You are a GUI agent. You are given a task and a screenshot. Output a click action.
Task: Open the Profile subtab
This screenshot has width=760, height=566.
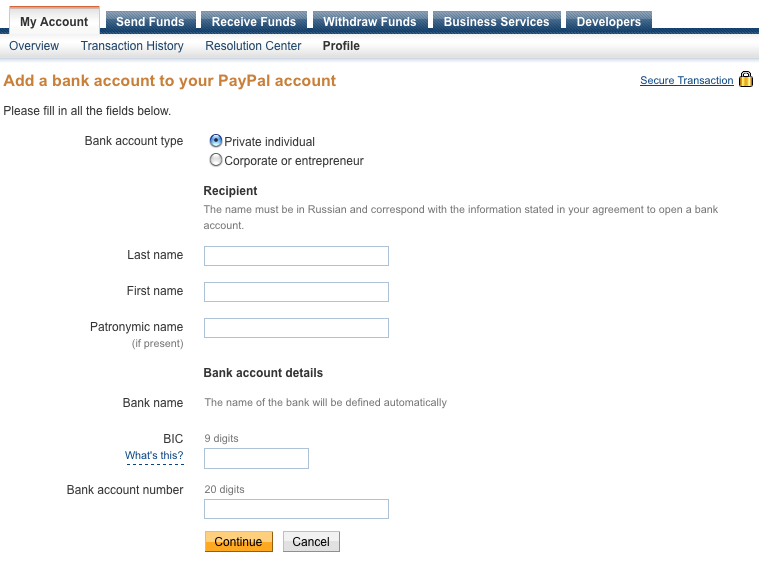click(x=341, y=46)
